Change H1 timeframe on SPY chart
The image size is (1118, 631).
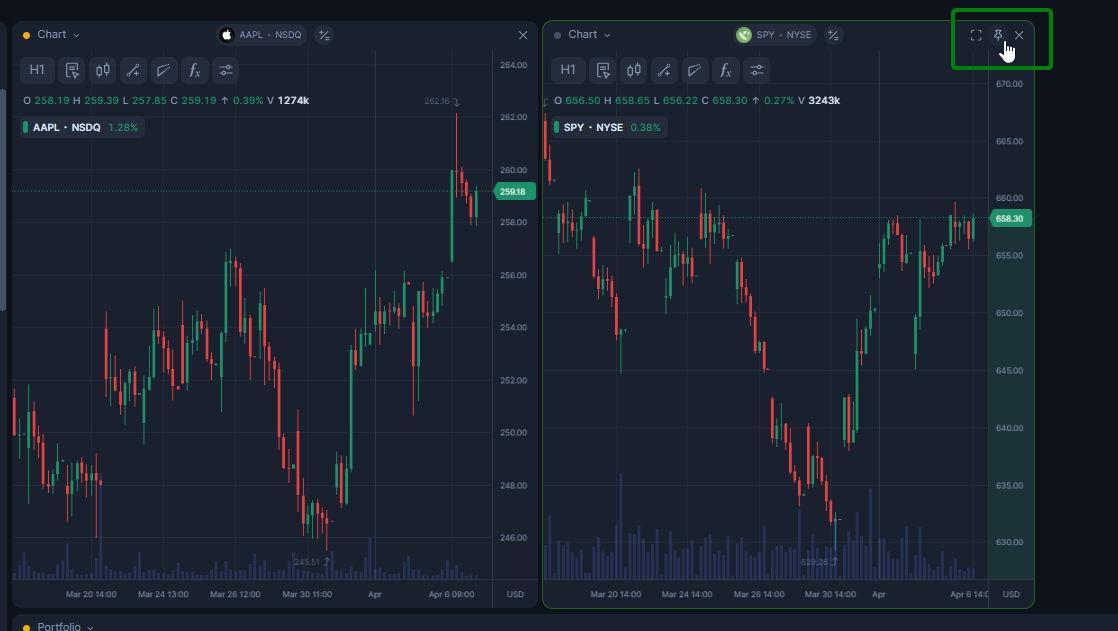(568, 70)
